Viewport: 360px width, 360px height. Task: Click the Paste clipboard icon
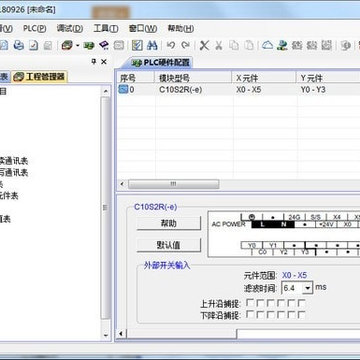(x=249, y=45)
